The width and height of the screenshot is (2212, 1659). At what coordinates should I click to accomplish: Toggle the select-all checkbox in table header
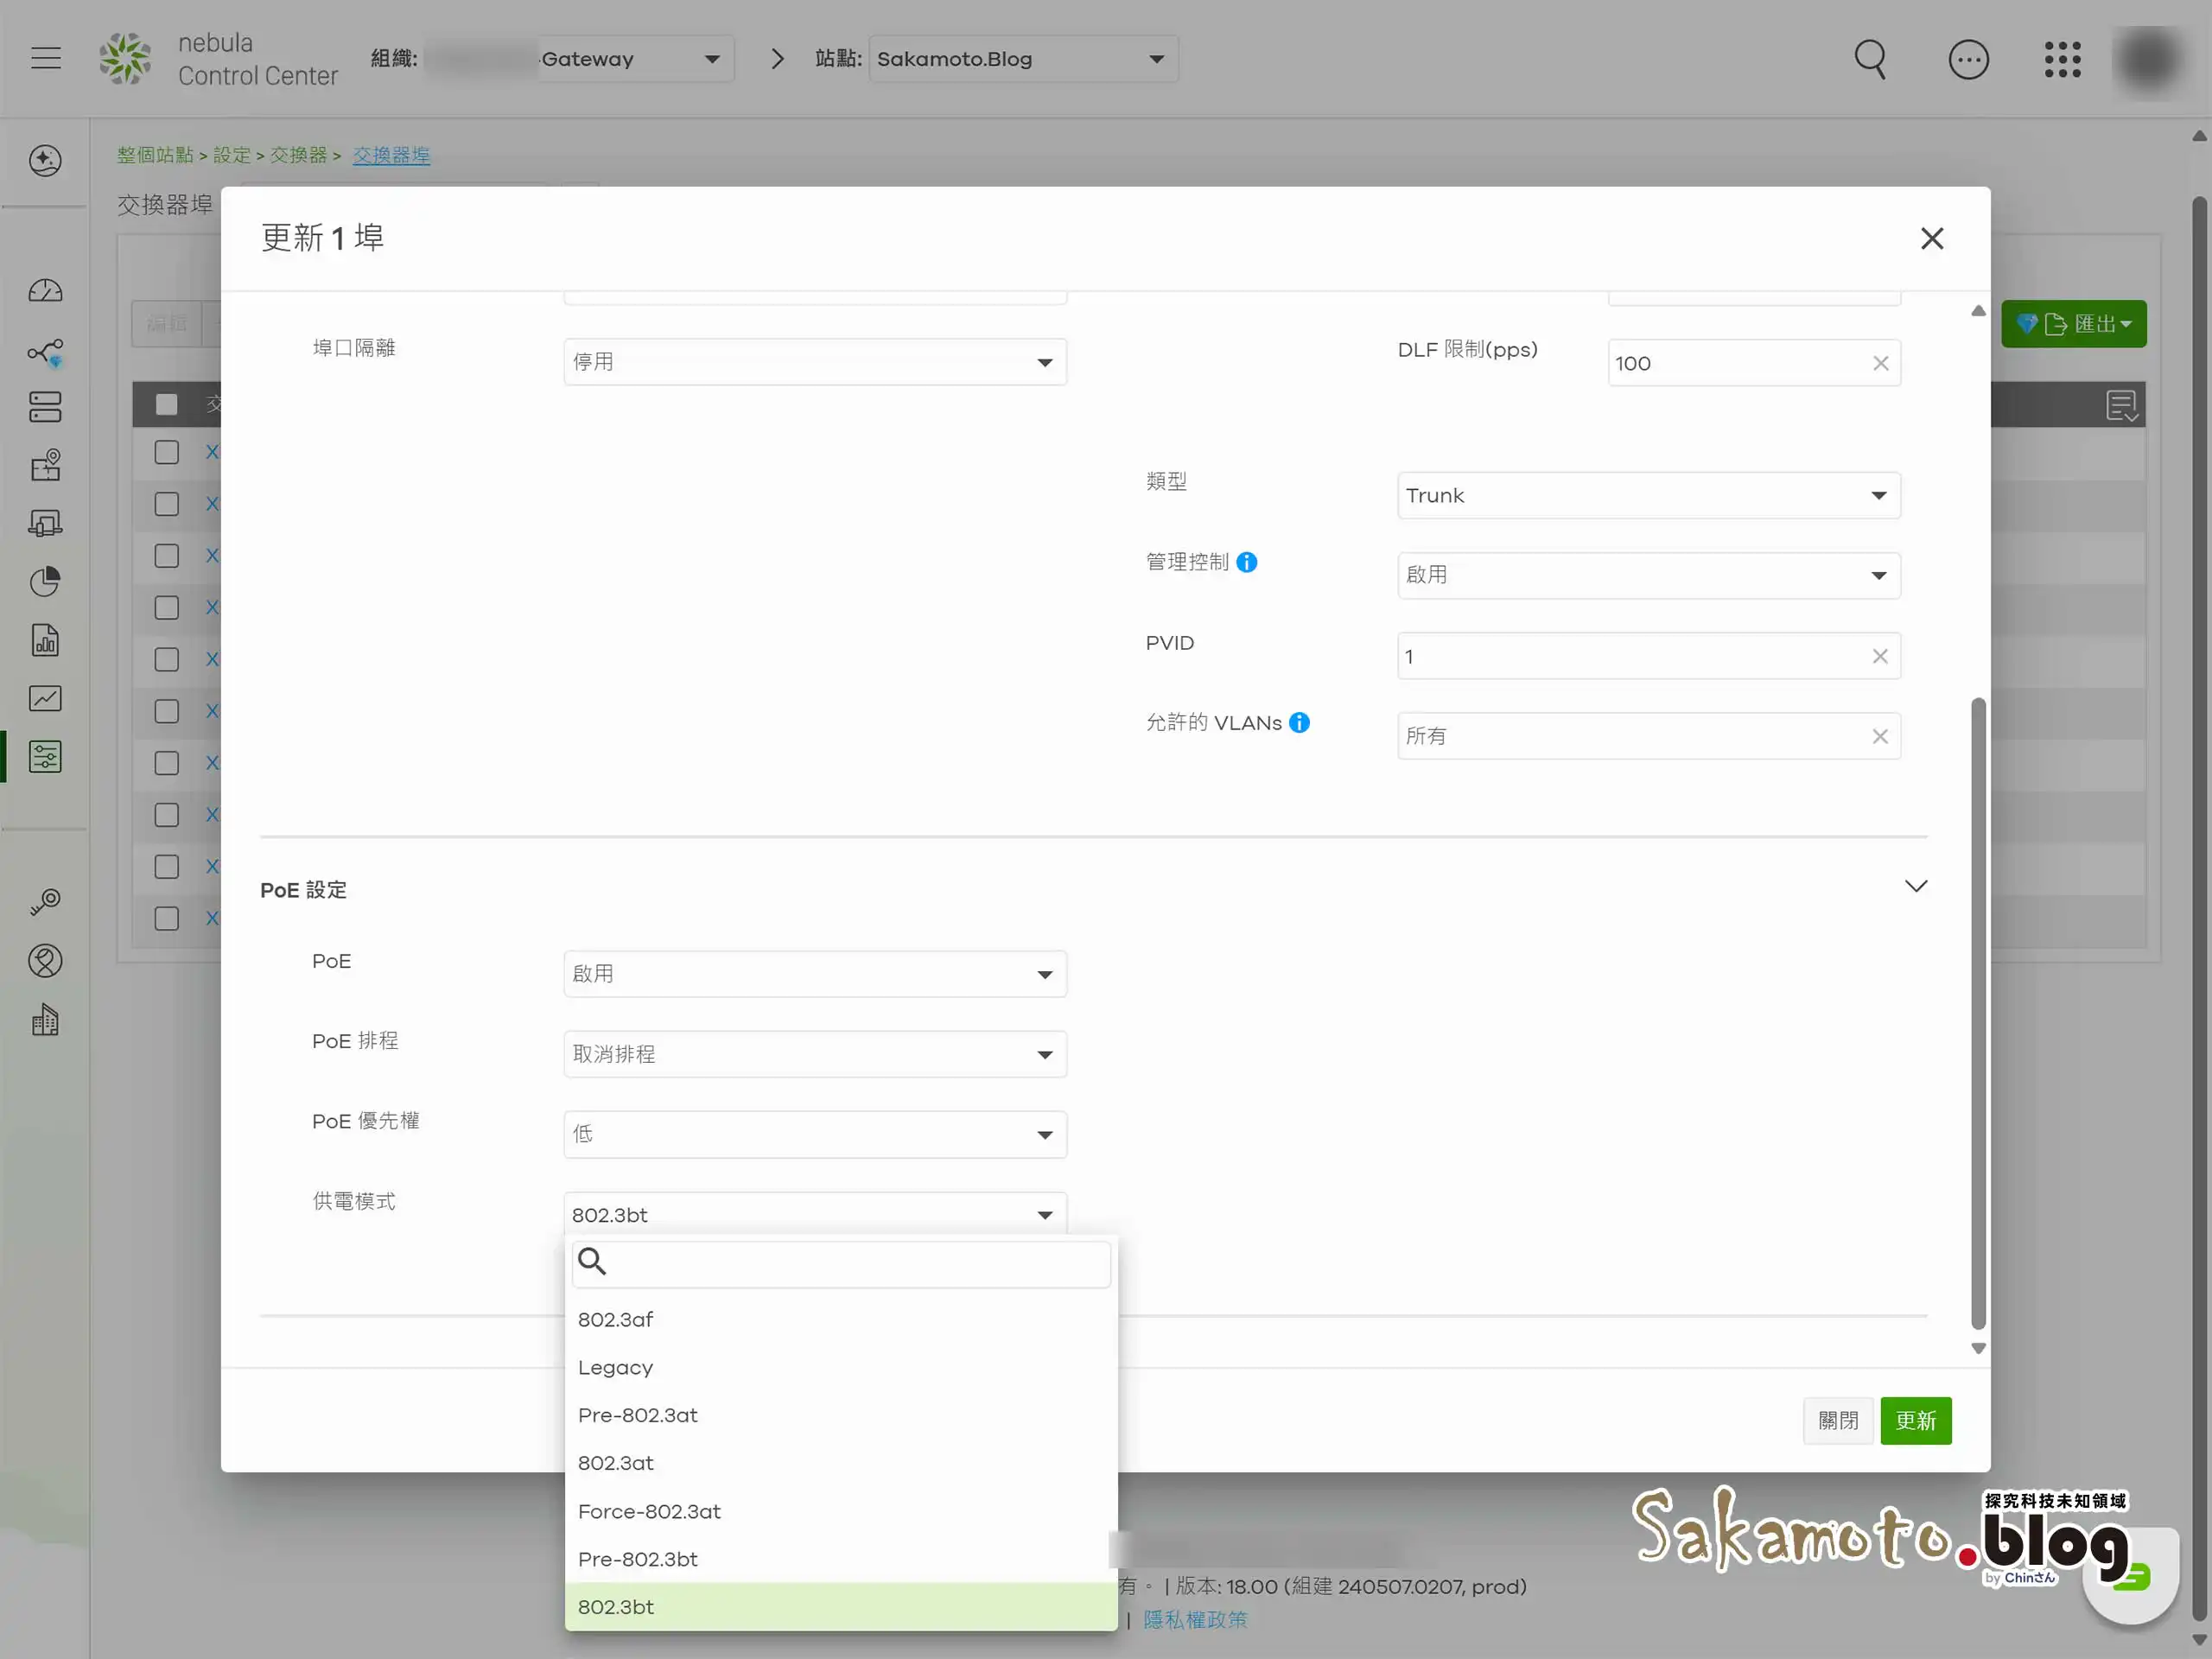point(167,404)
